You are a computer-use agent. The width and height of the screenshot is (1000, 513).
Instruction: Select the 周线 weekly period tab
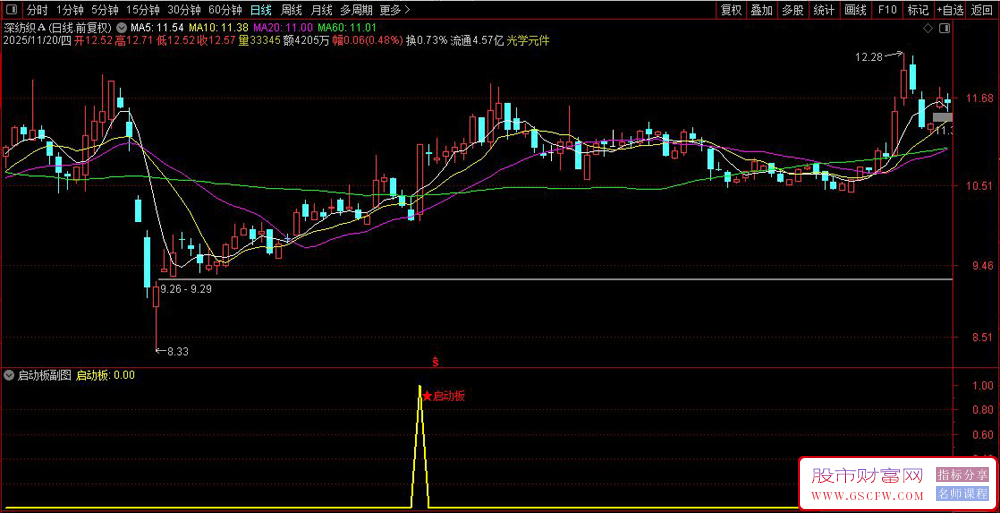[x=291, y=10]
